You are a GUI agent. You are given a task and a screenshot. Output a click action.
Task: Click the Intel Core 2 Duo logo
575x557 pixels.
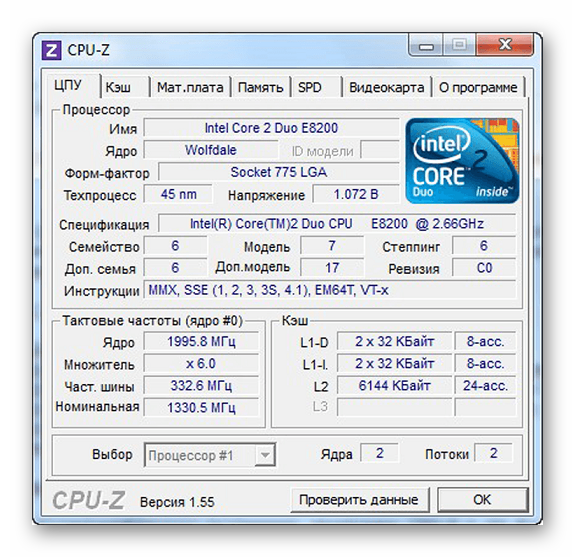pyautogui.click(x=462, y=161)
